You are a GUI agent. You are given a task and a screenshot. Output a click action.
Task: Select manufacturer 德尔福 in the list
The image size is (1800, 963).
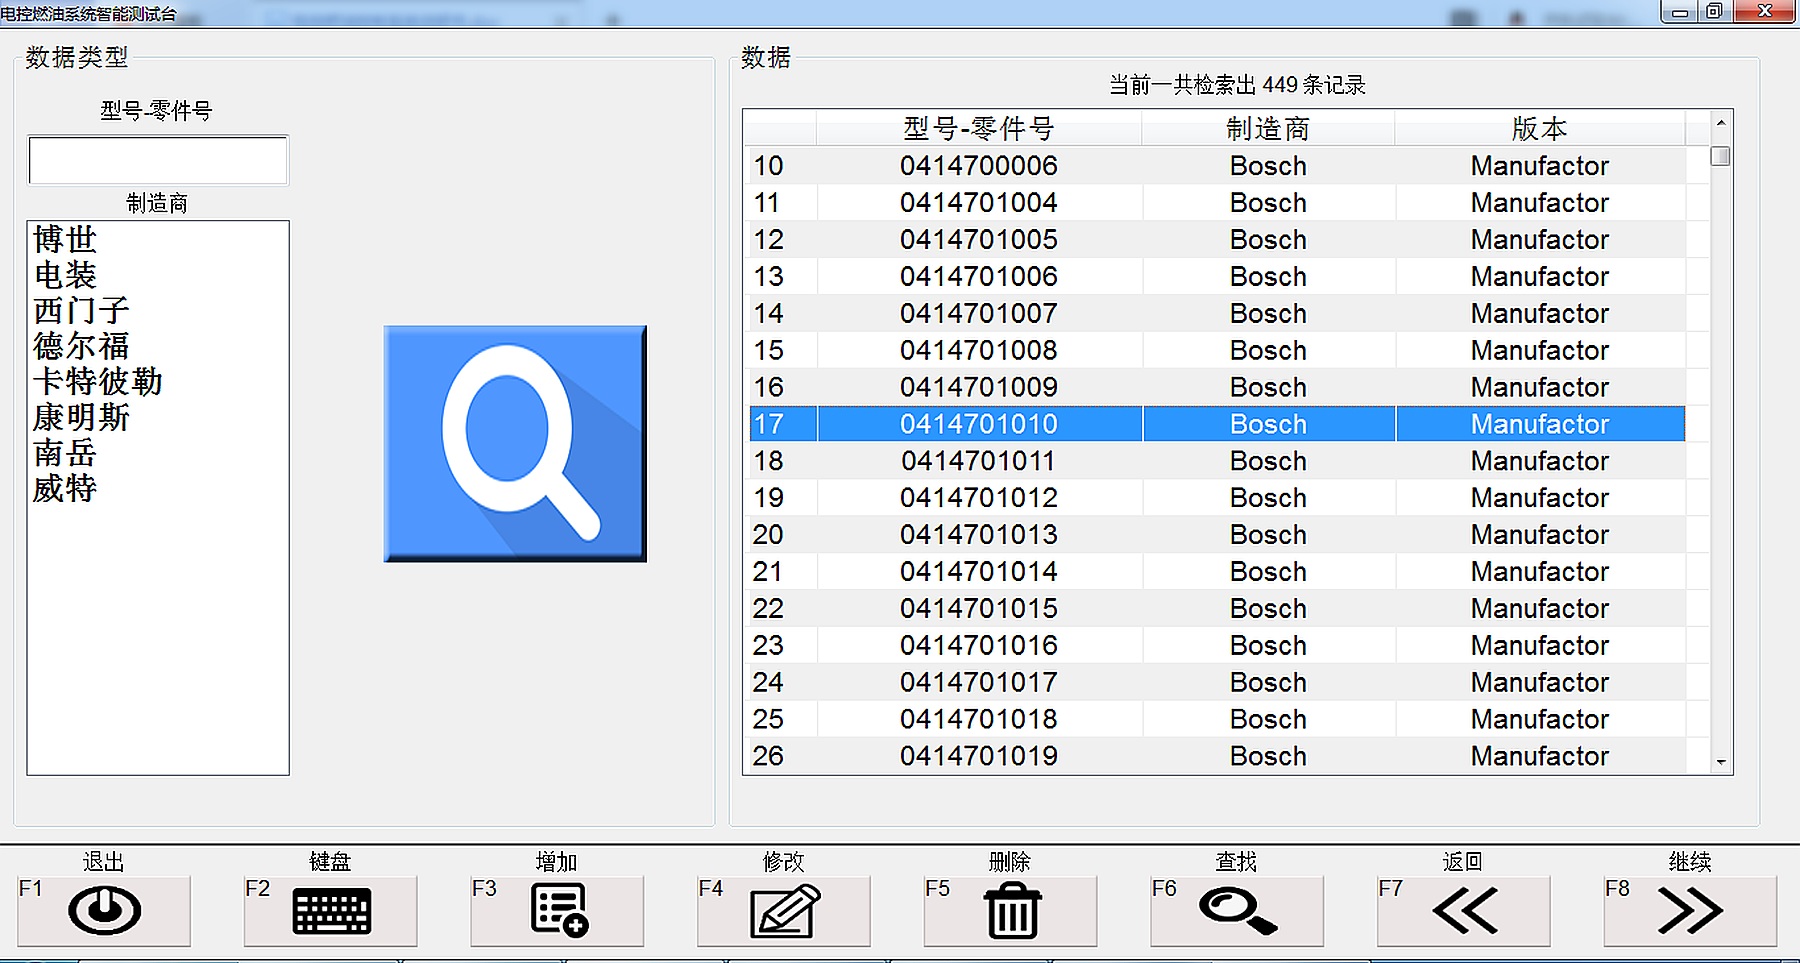click(81, 346)
